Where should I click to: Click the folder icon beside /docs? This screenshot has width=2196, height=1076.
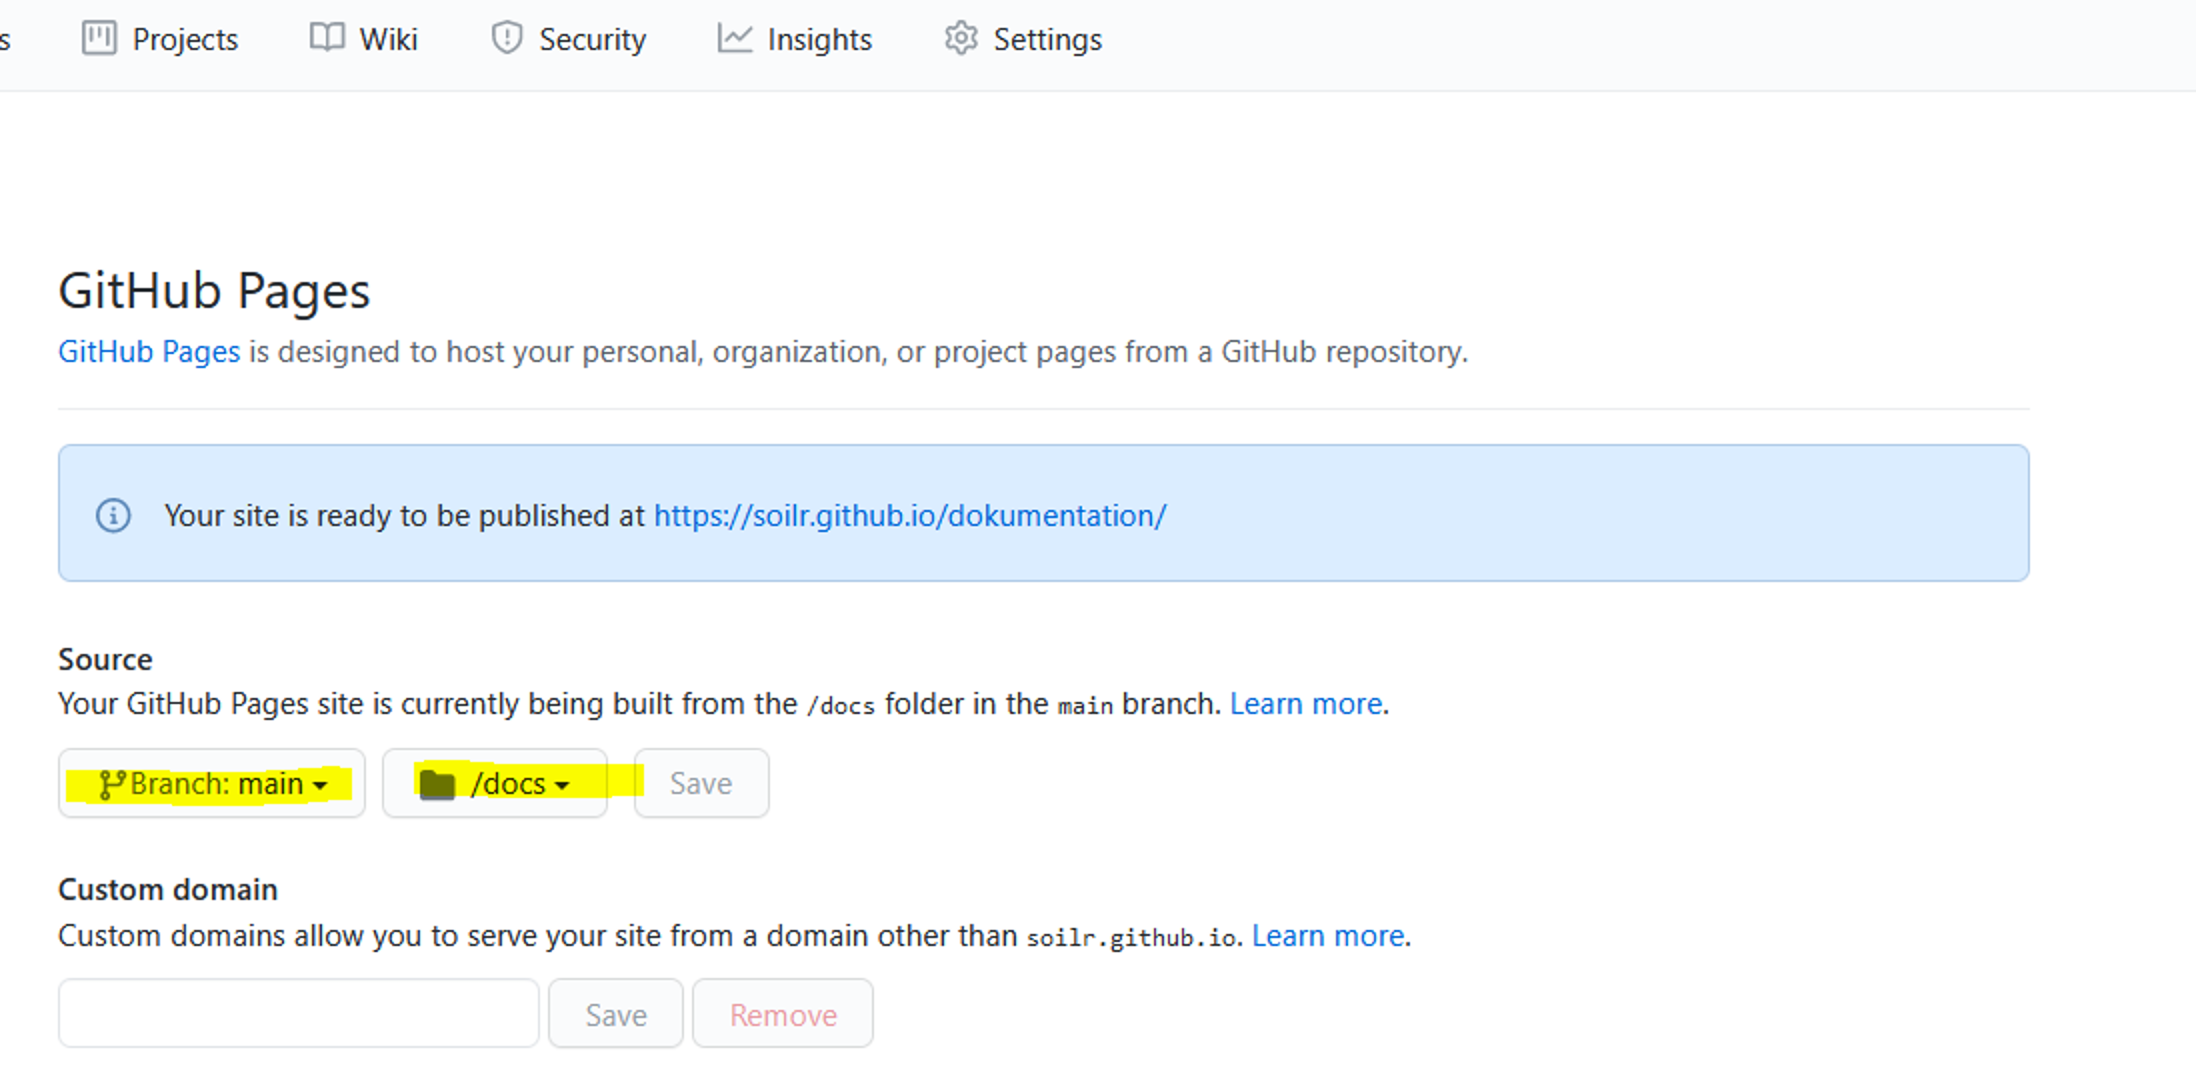437,784
